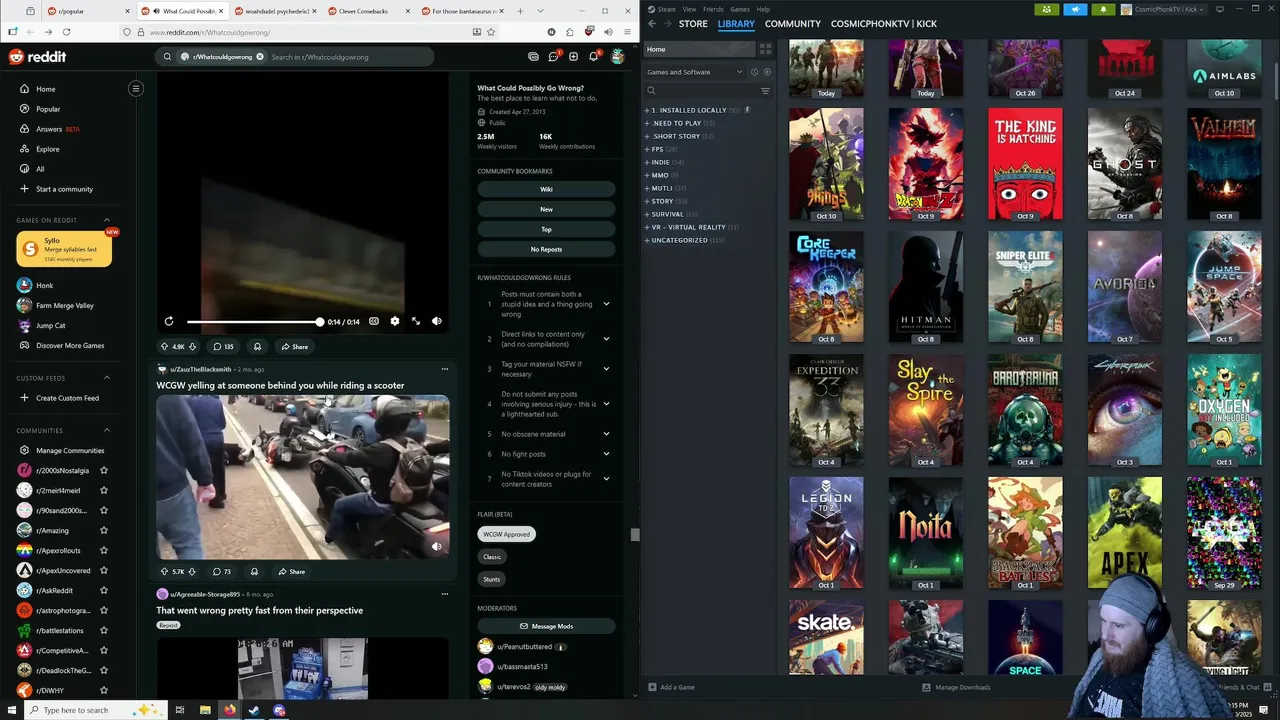Open Steam's STORE tab
This screenshot has width=1280, height=720.
[693, 24]
